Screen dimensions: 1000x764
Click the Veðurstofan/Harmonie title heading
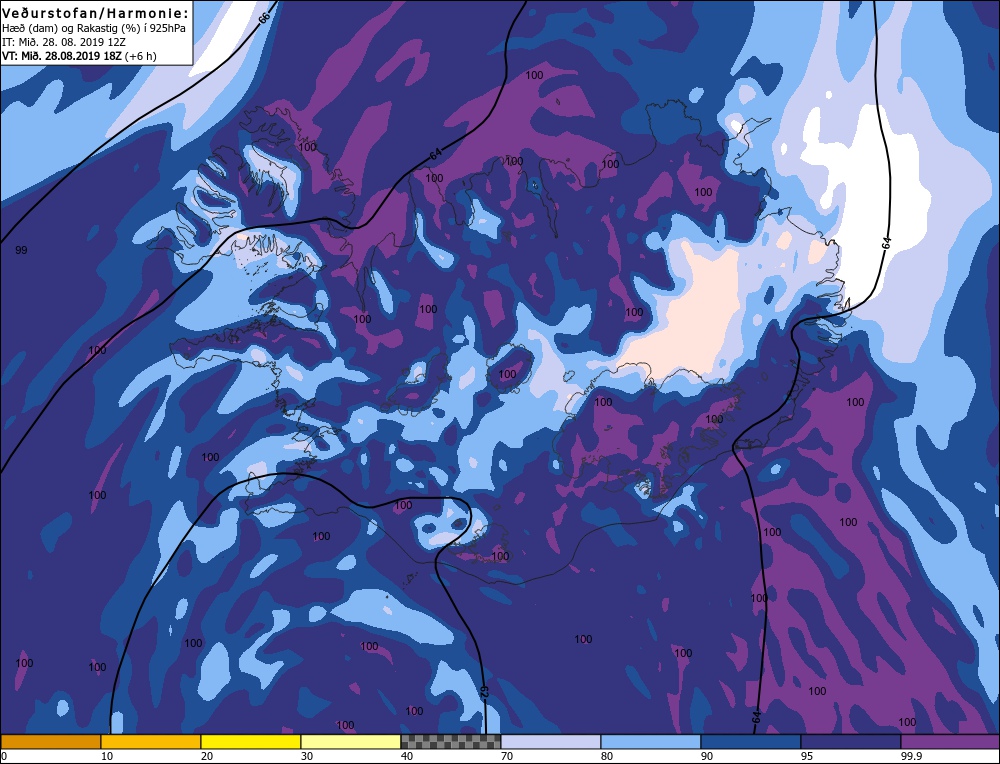96,13
